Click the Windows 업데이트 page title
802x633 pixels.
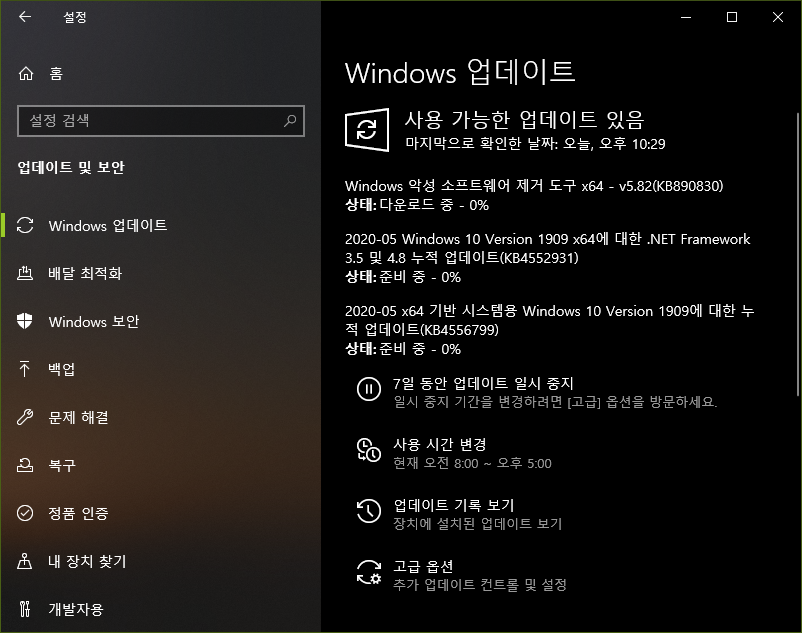point(460,73)
